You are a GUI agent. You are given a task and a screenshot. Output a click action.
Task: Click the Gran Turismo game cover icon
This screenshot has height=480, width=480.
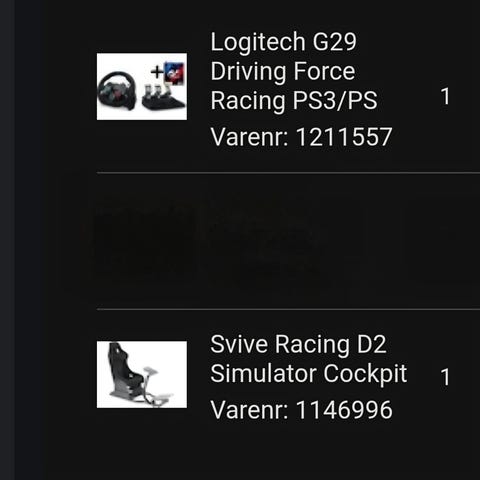point(175,73)
